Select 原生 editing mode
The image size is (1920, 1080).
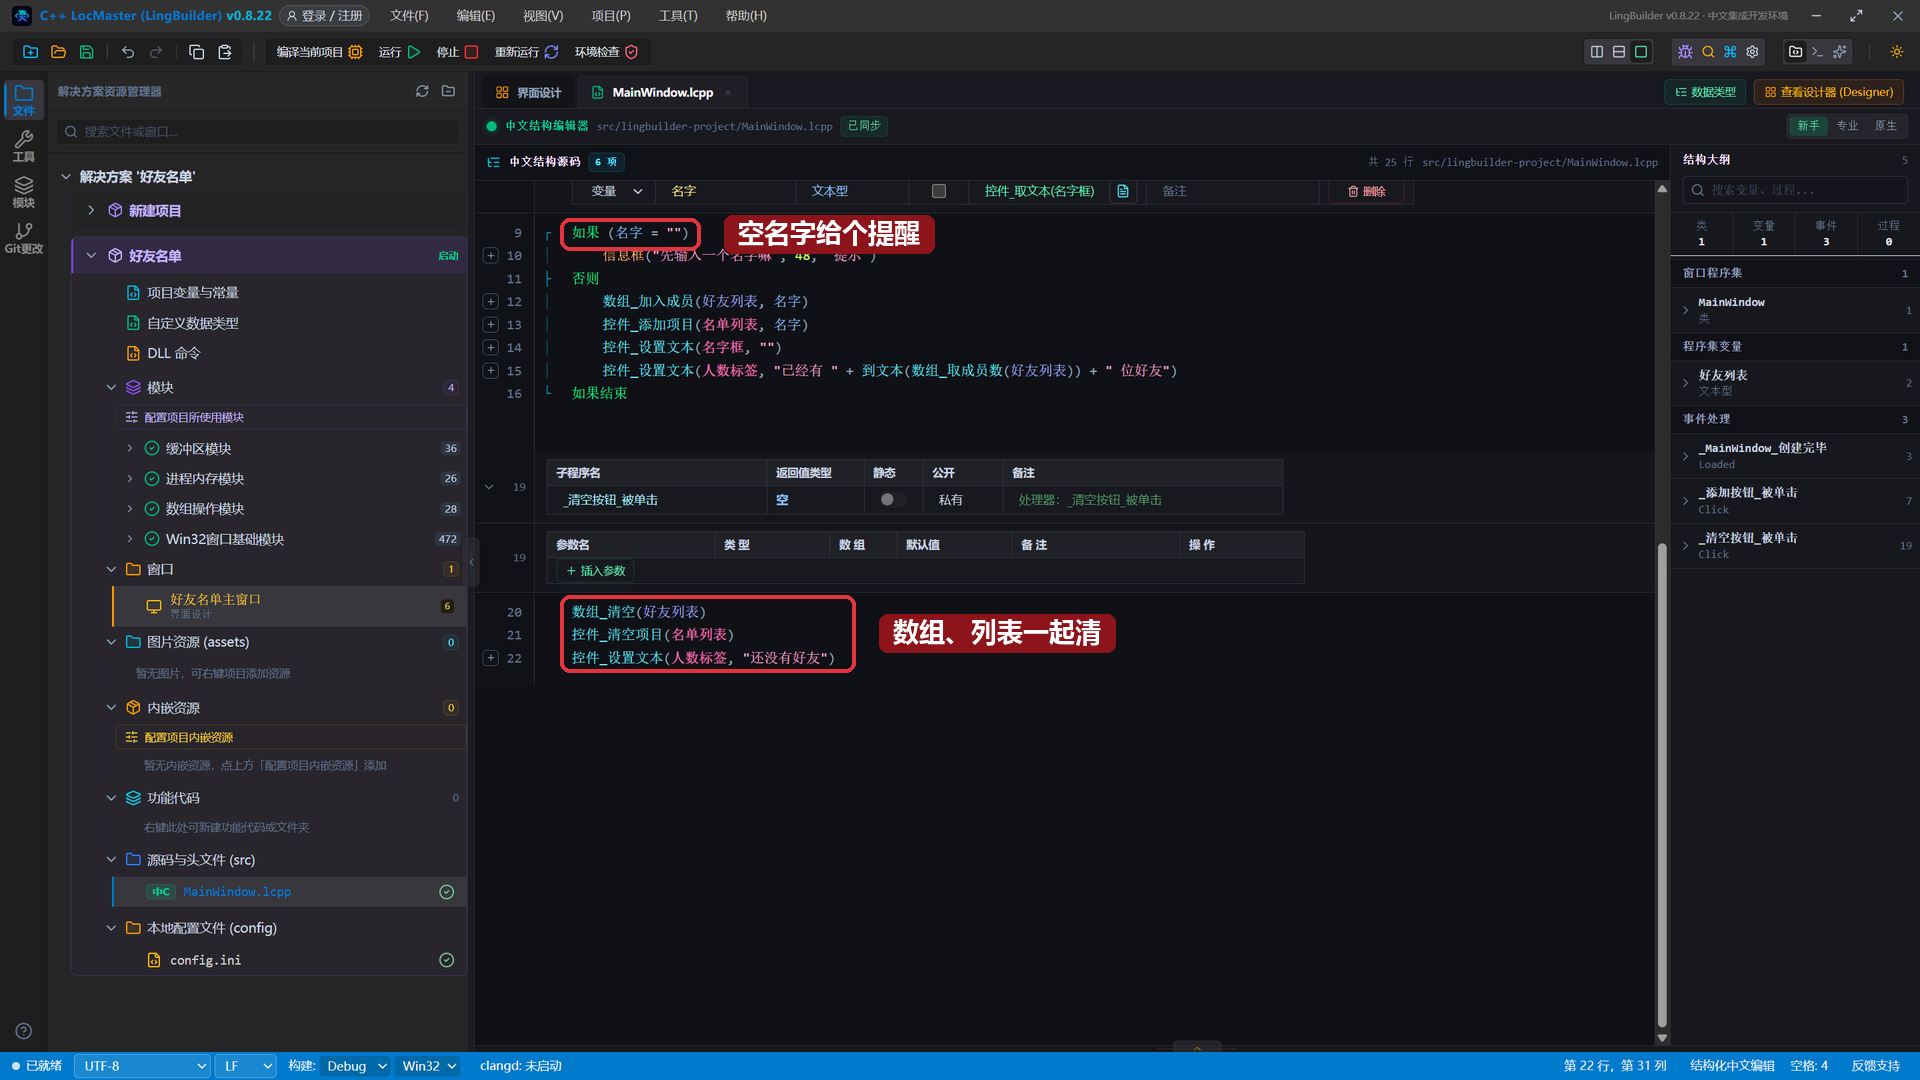tap(1885, 126)
